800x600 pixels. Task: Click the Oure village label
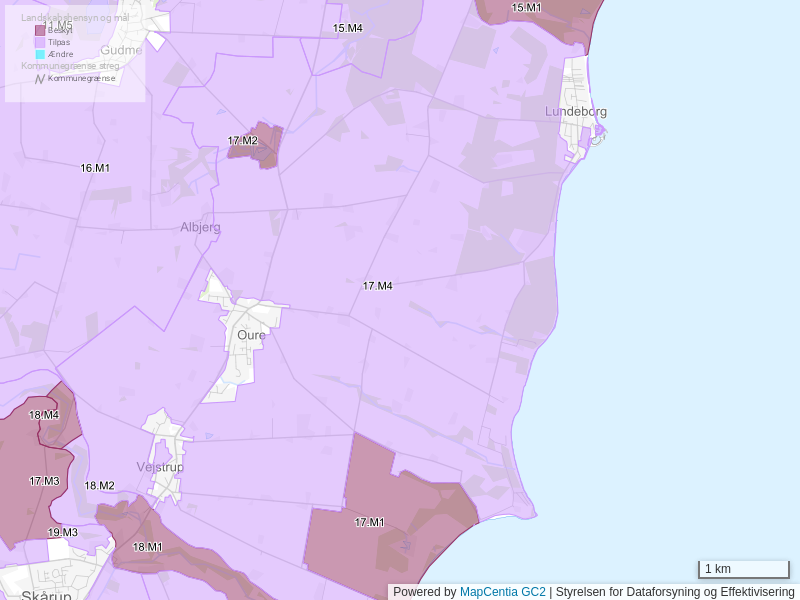point(251,335)
